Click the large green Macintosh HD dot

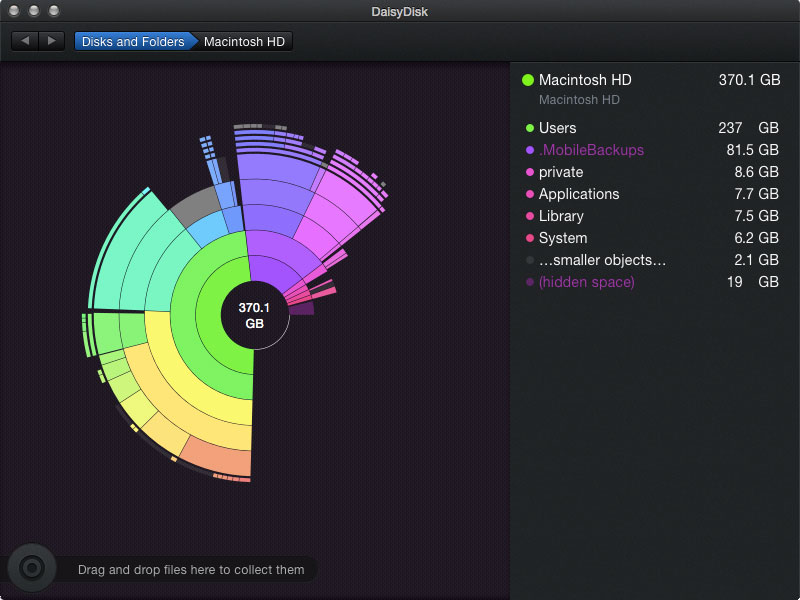click(x=528, y=80)
